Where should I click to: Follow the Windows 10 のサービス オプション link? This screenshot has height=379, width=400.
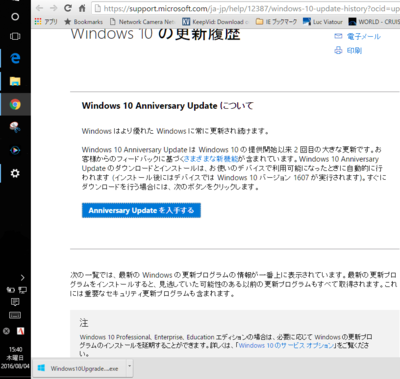click(x=286, y=345)
